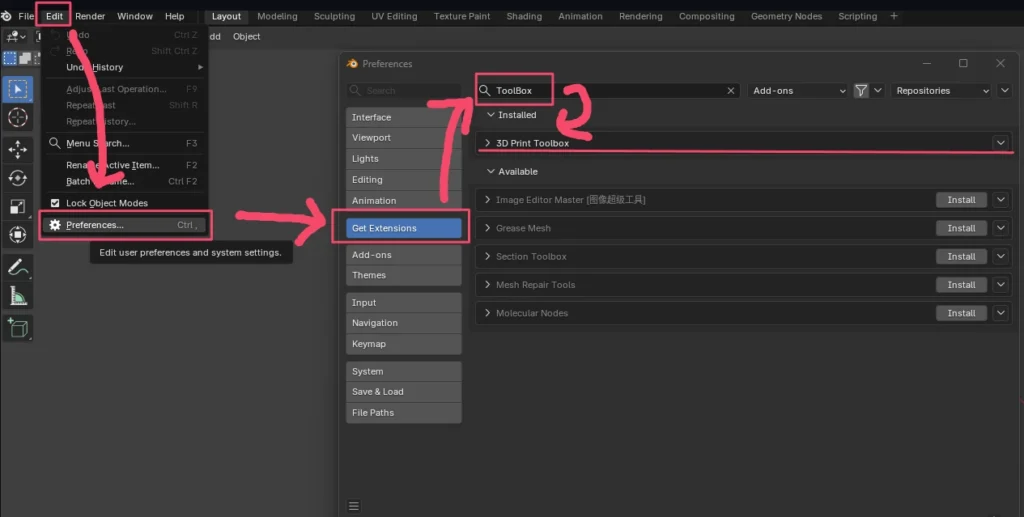The width and height of the screenshot is (1024, 517).
Task: Click the extensions search field containing ToolBox
Action: click(608, 91)
